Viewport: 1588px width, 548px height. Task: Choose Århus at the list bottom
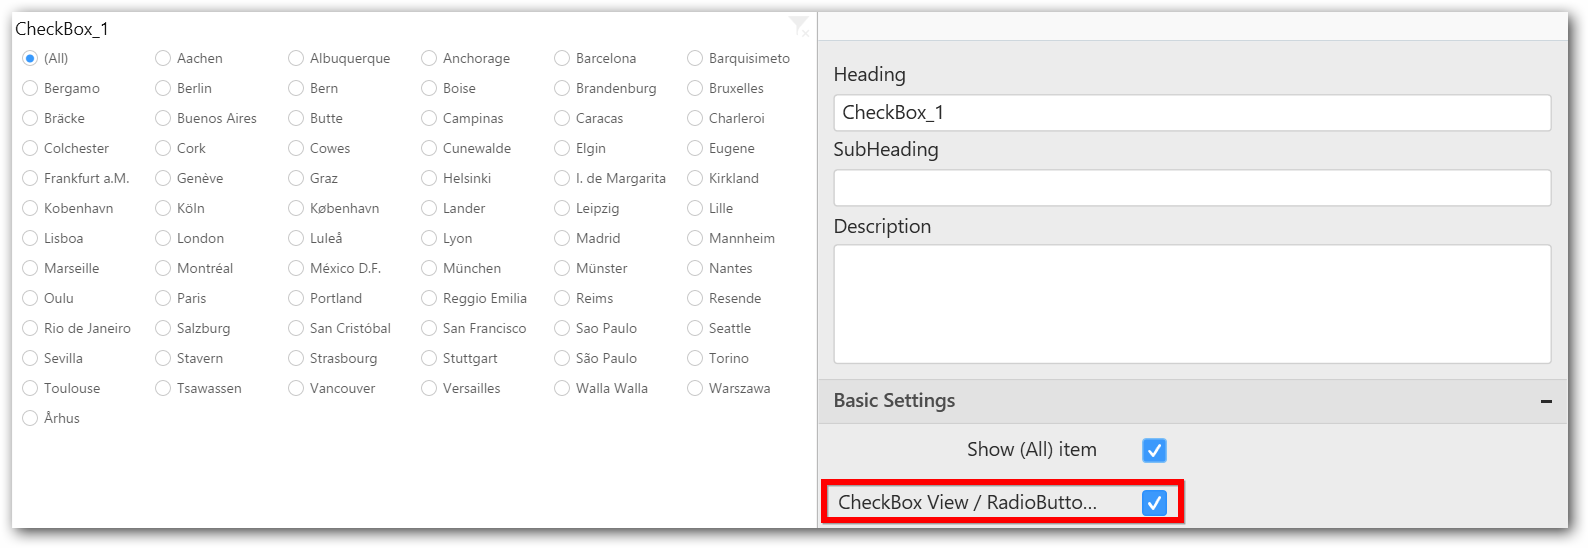pyautogui.click(x=30, y=418)
